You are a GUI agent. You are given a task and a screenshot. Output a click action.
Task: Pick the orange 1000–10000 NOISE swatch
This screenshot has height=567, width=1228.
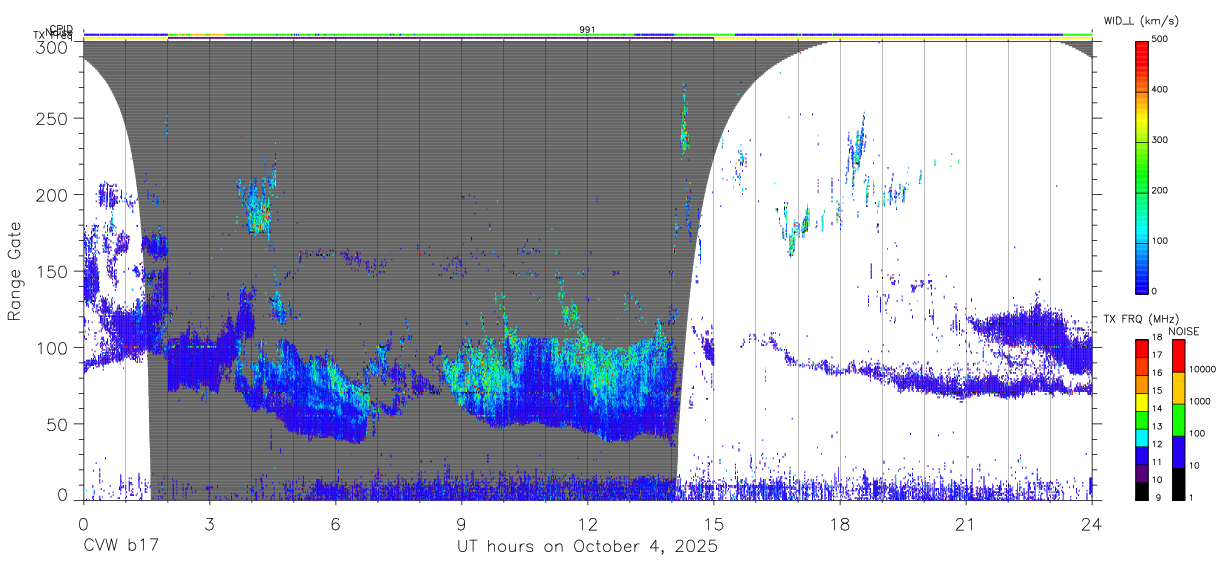coord(1178,388)
